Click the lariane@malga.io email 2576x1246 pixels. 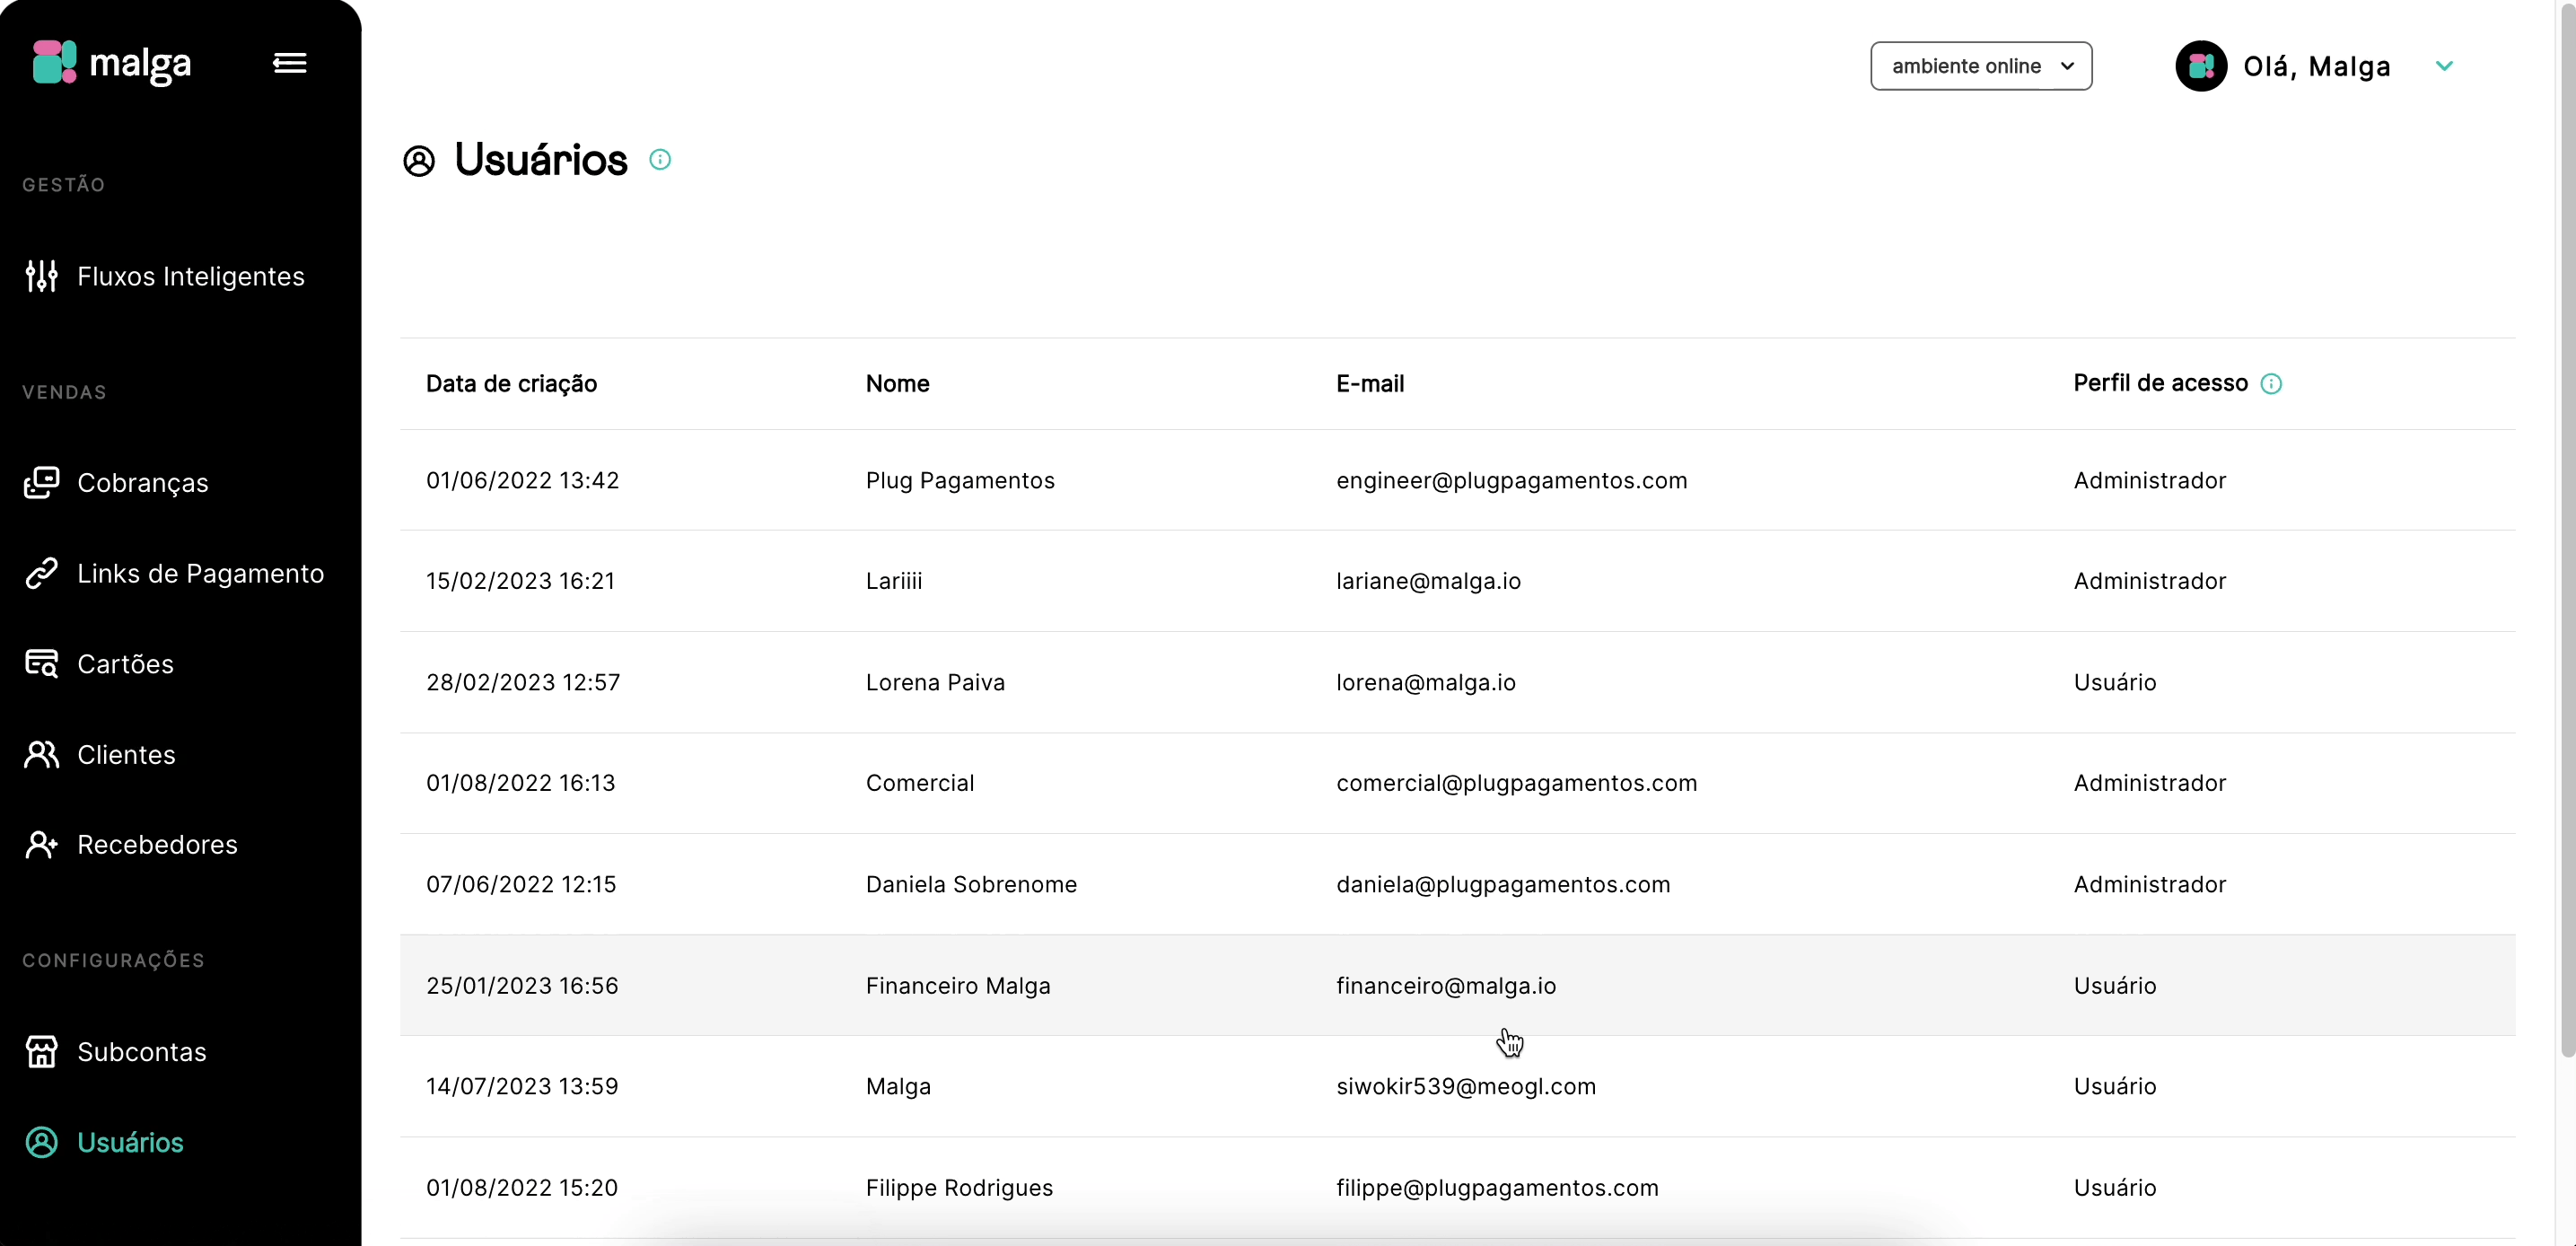coord(1428,581)
